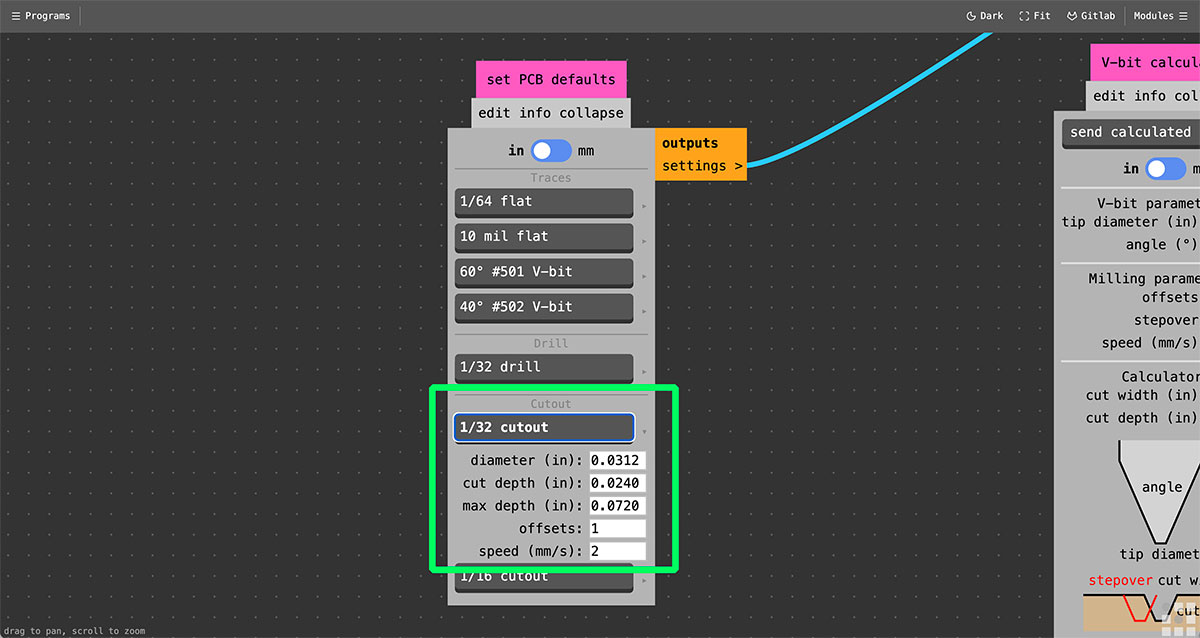Open the Programs hamburger menu
Image resolution: width=1200 pixels, height=638 pixels.
point(40,16)
